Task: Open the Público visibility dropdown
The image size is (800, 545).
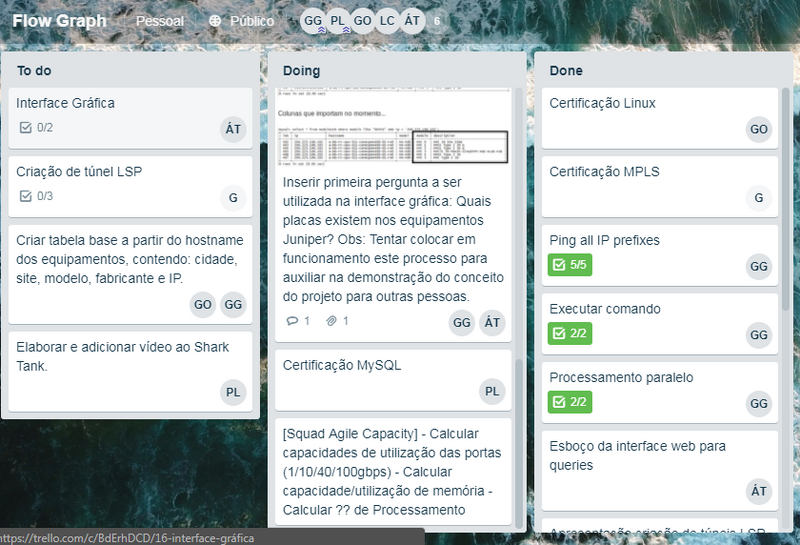Action: coord(241,20)
